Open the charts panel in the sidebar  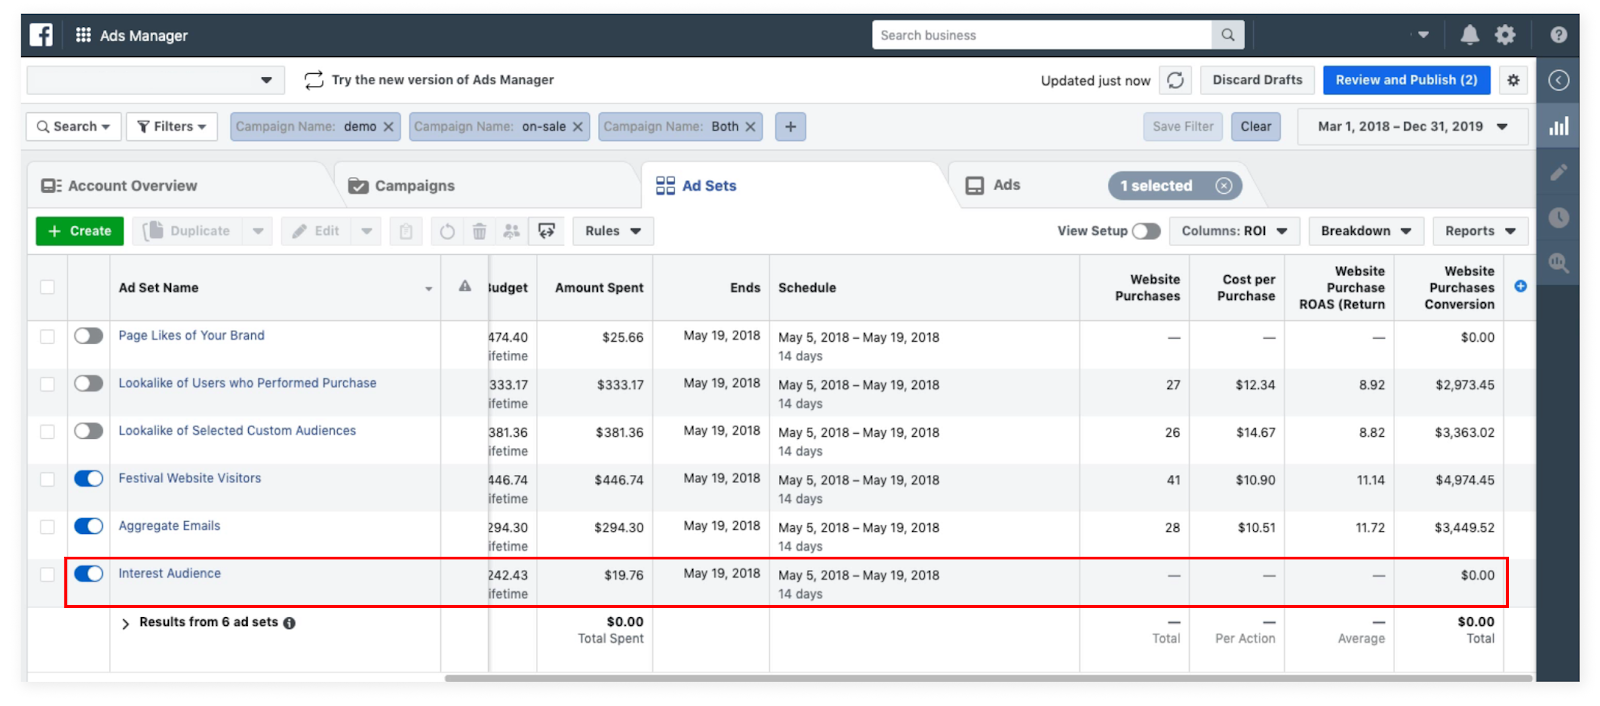coord(1558,127)
